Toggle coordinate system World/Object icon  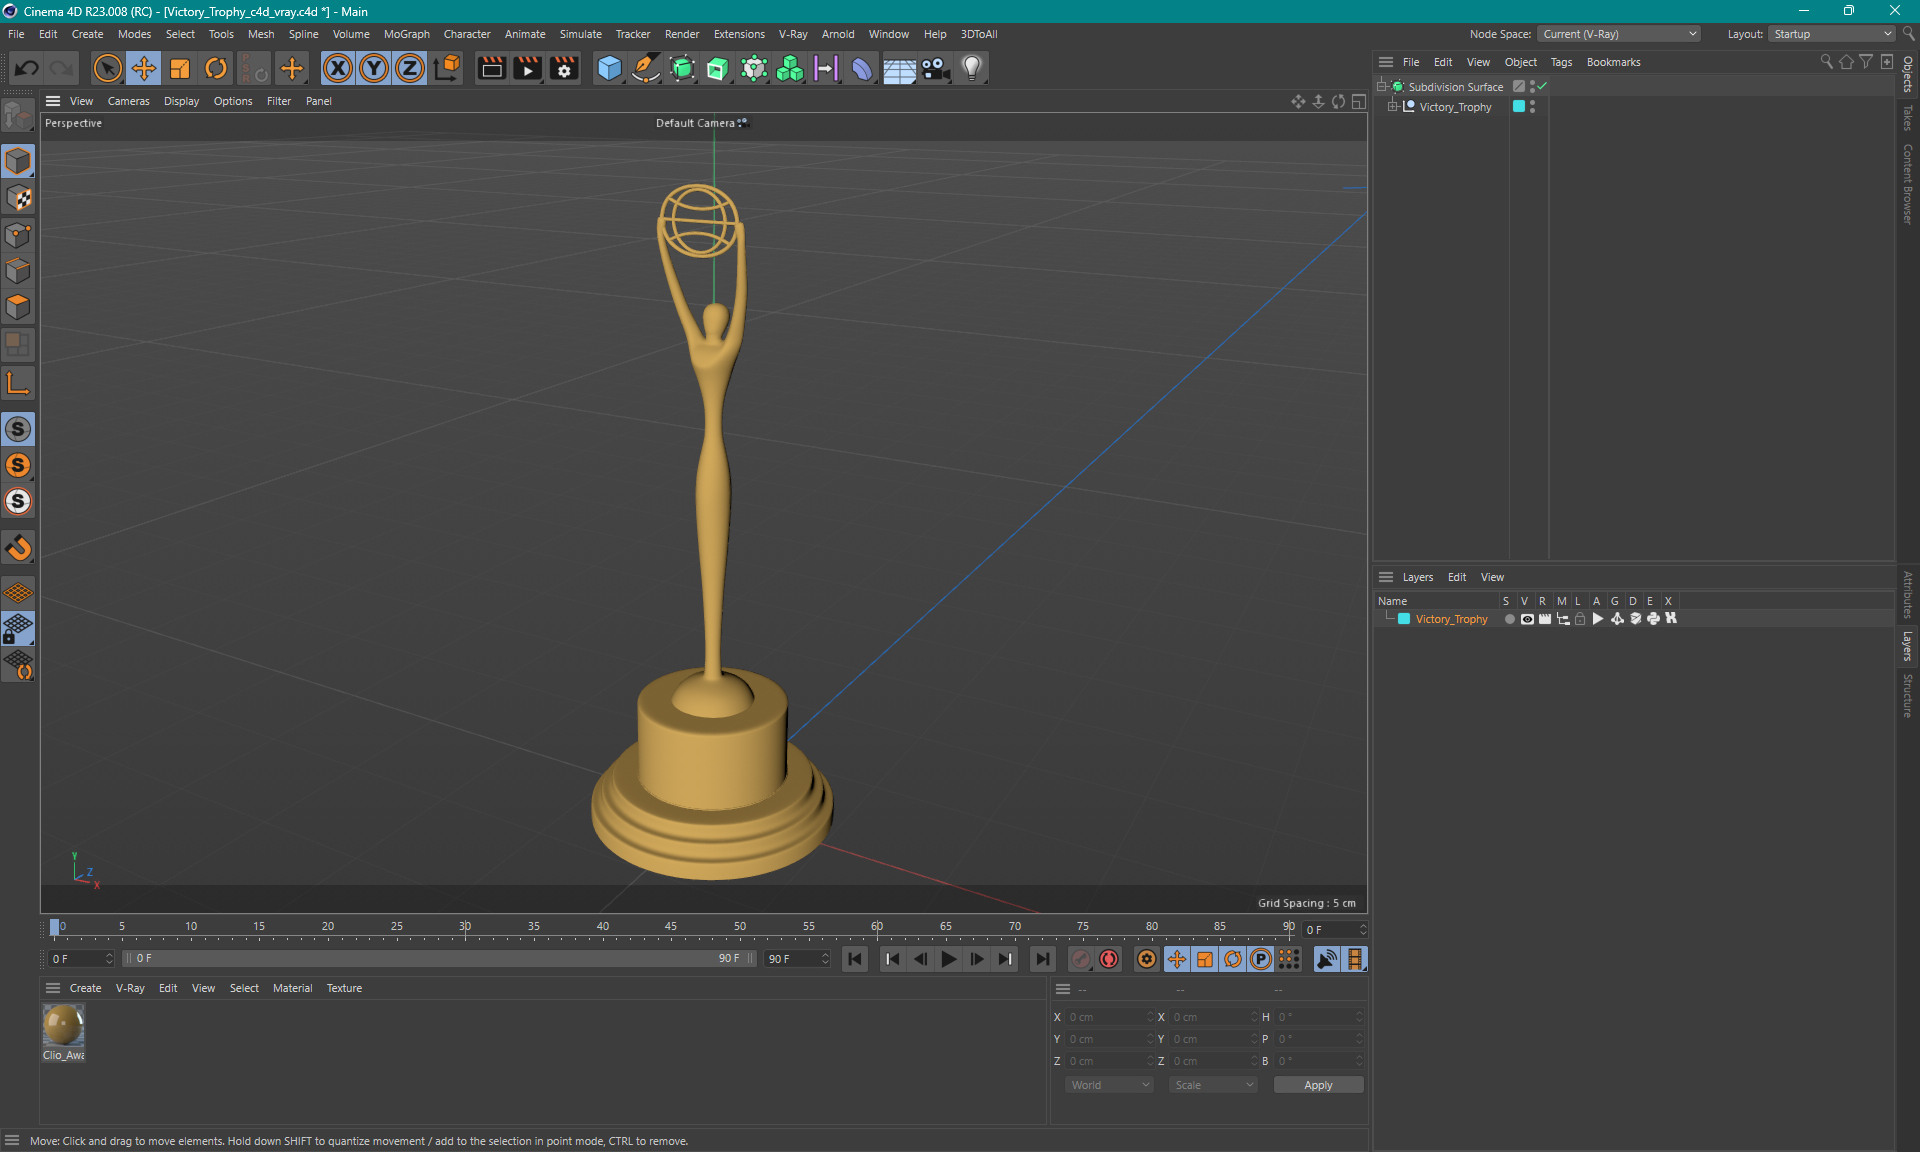pos(447,68)
